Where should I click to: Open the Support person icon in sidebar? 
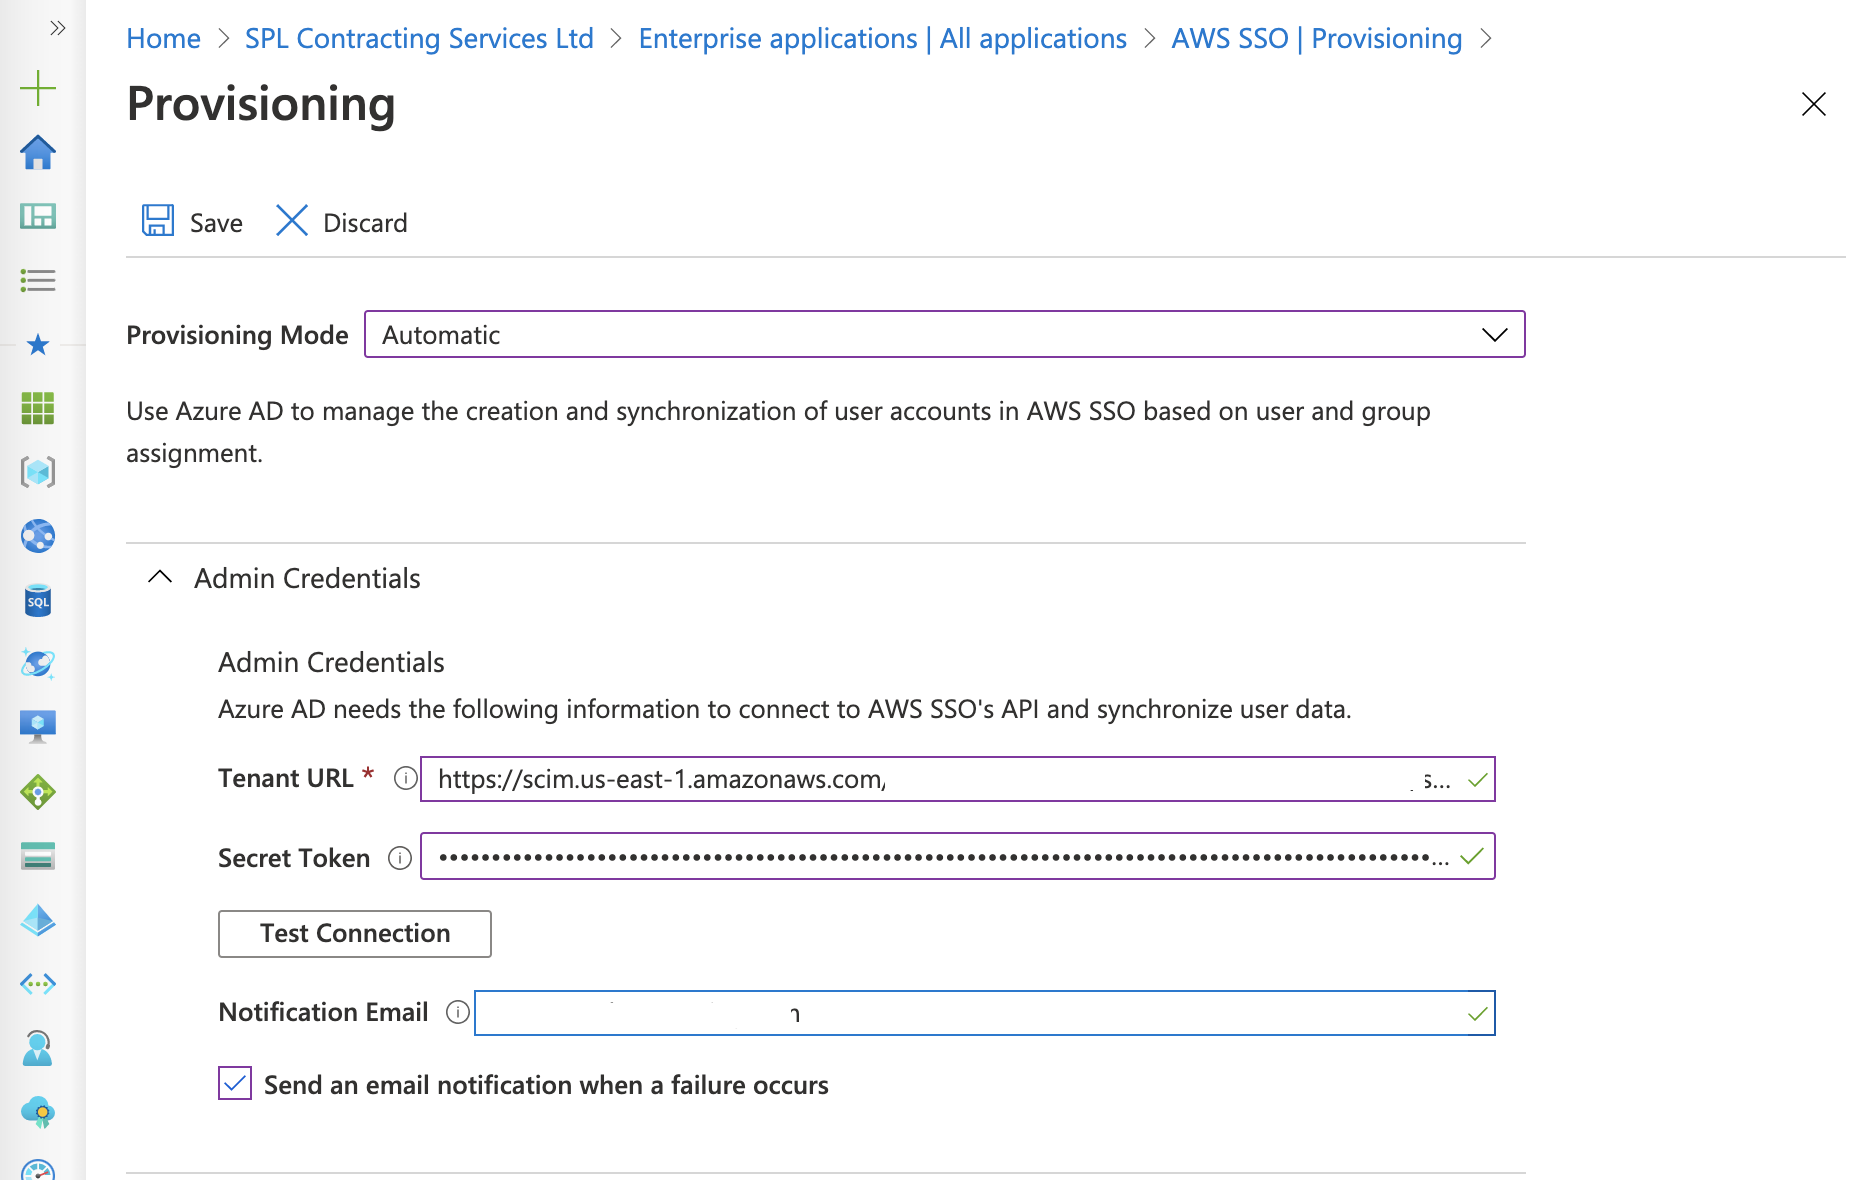click(38, 1048)
